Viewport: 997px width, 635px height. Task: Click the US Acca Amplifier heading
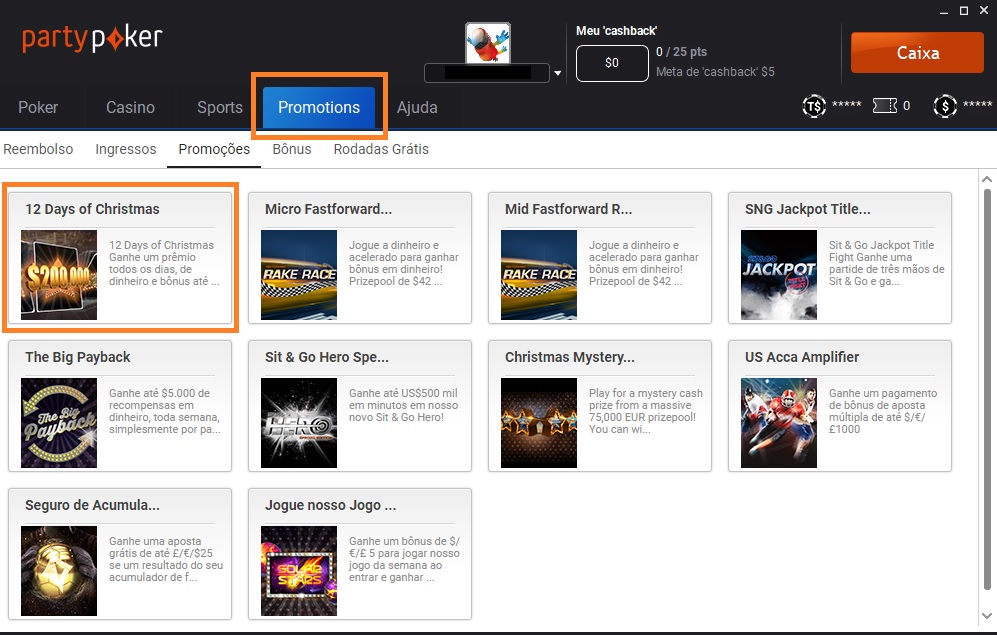[x=802, y=357]
